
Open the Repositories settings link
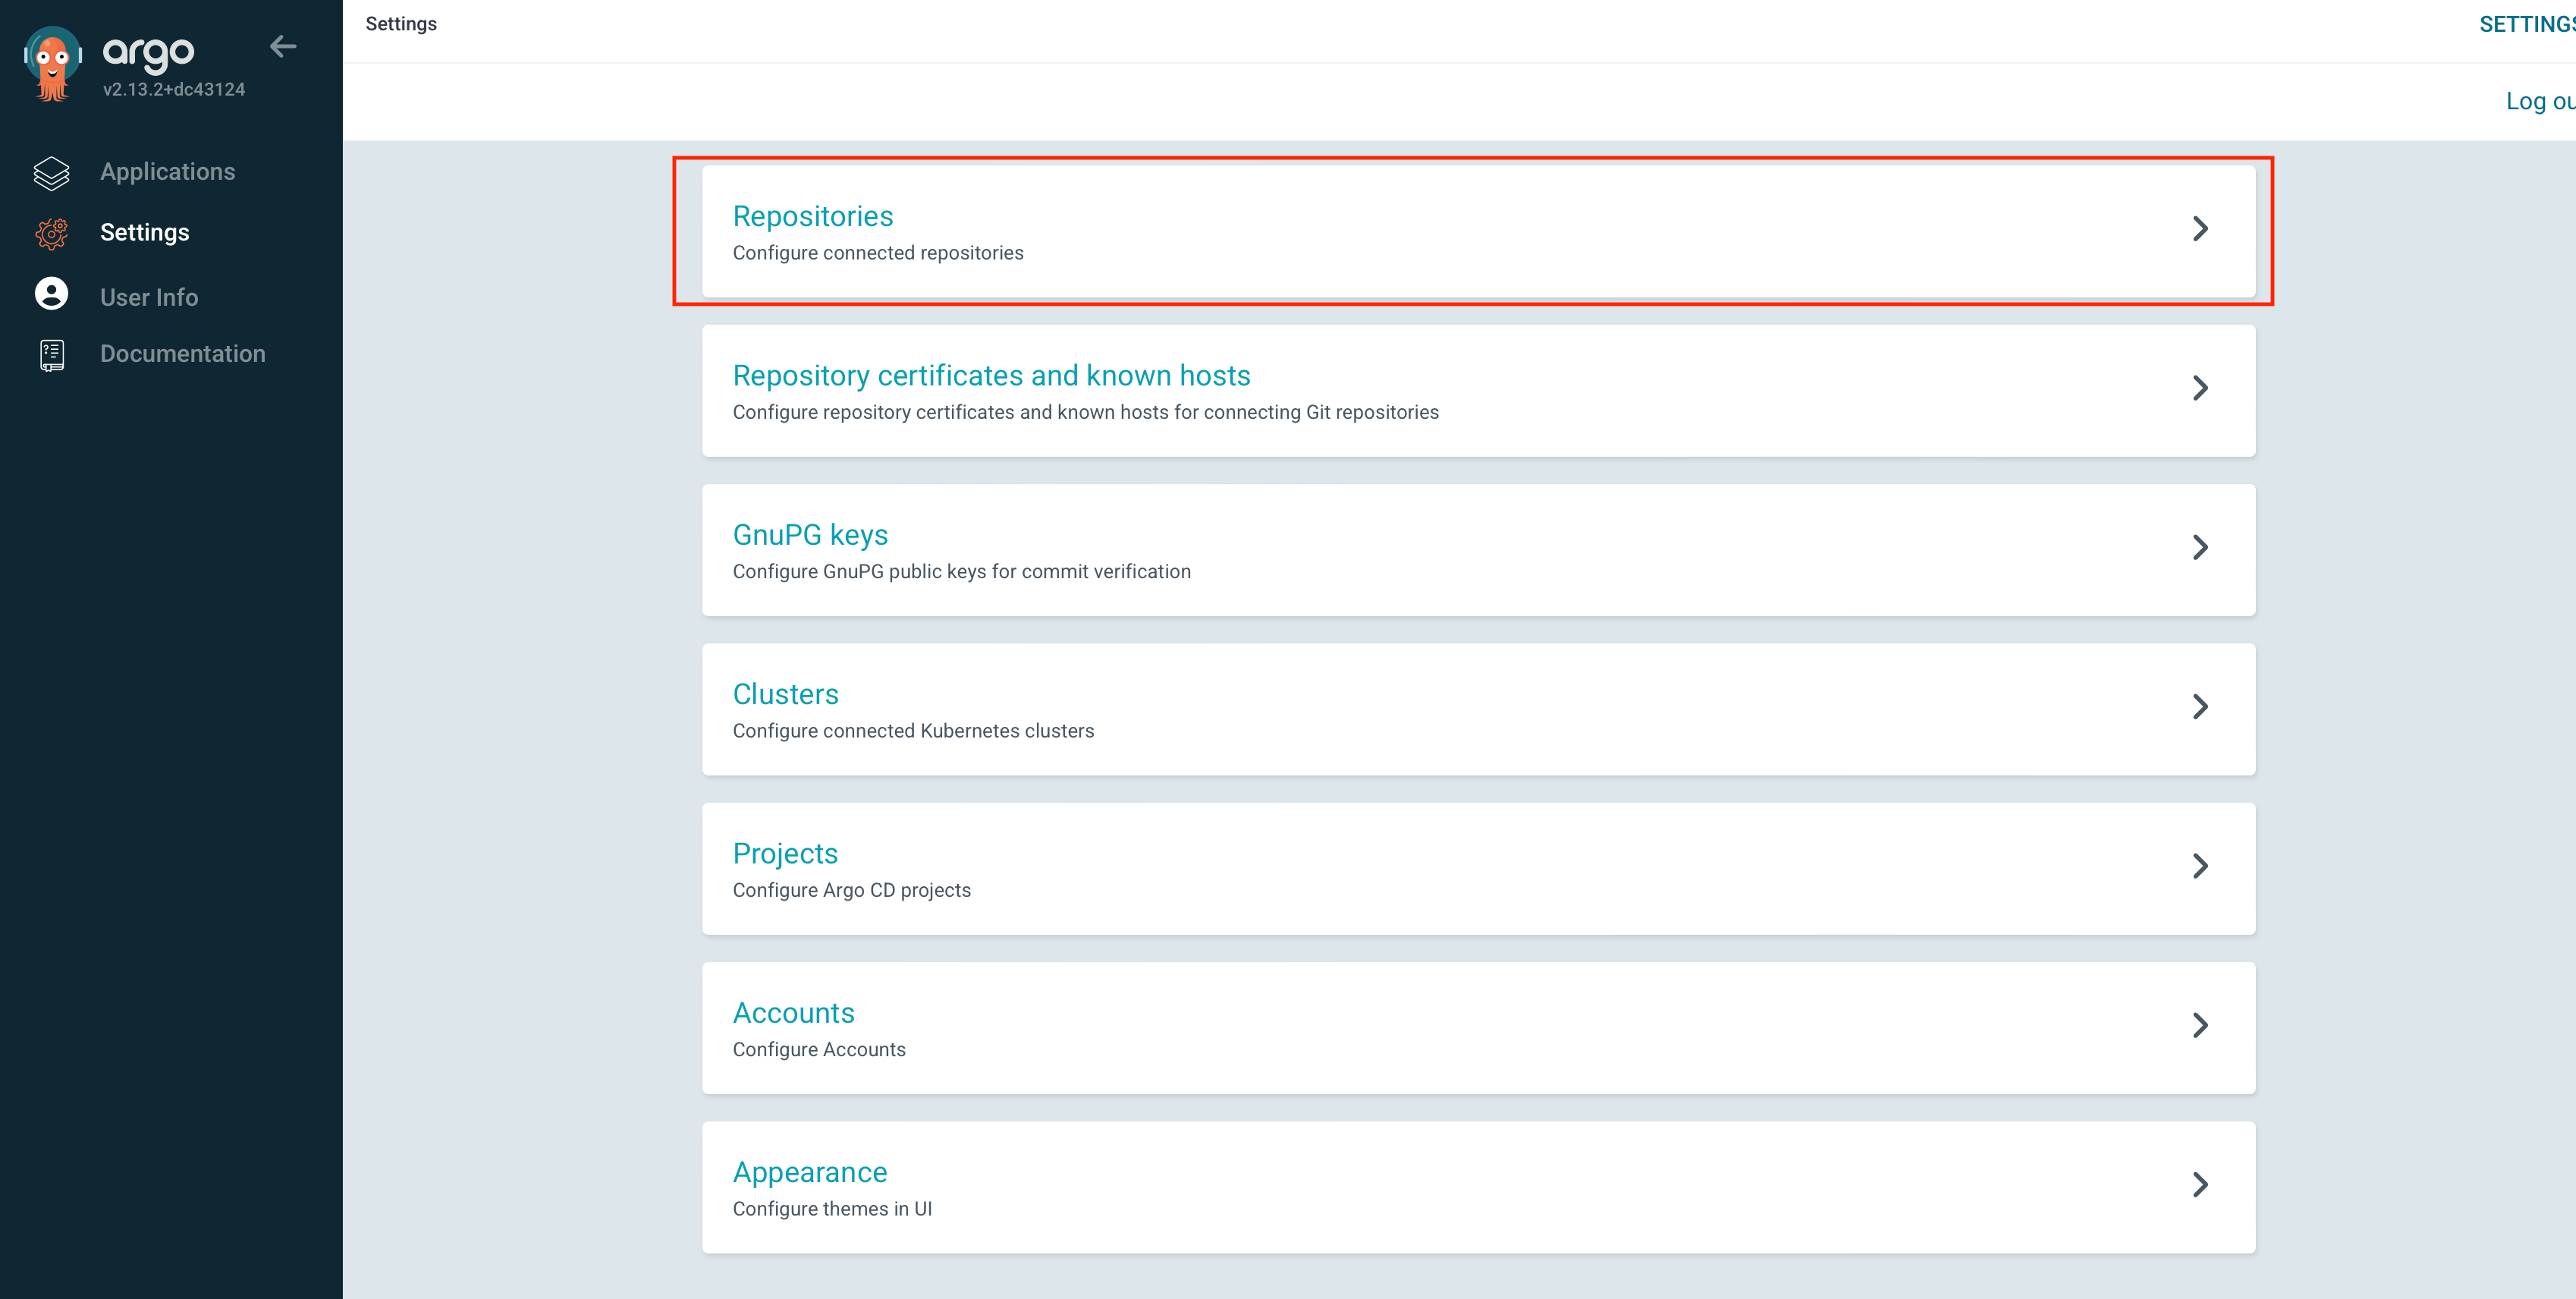pyautogui.click(x=813, y=216)
